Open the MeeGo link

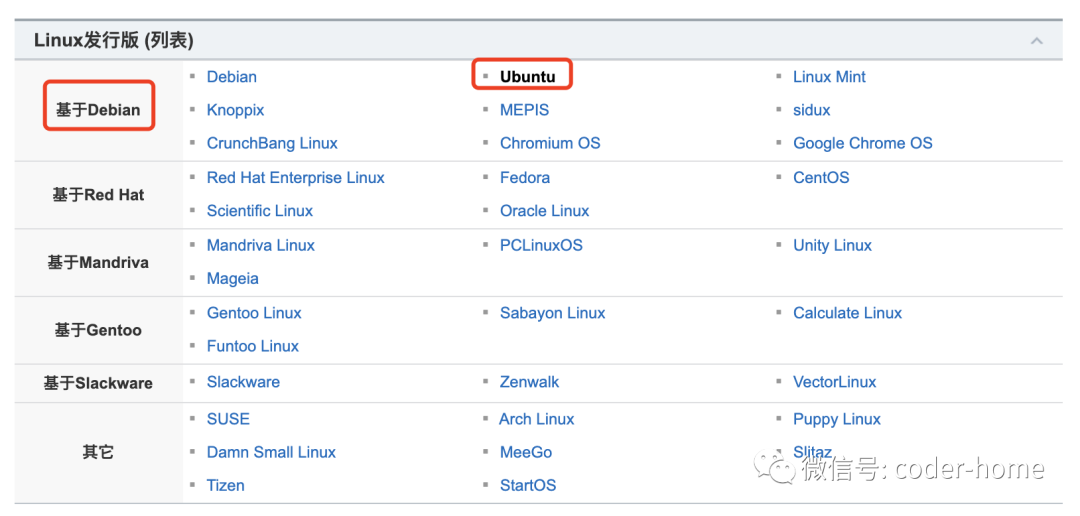(x=526, y=452)
